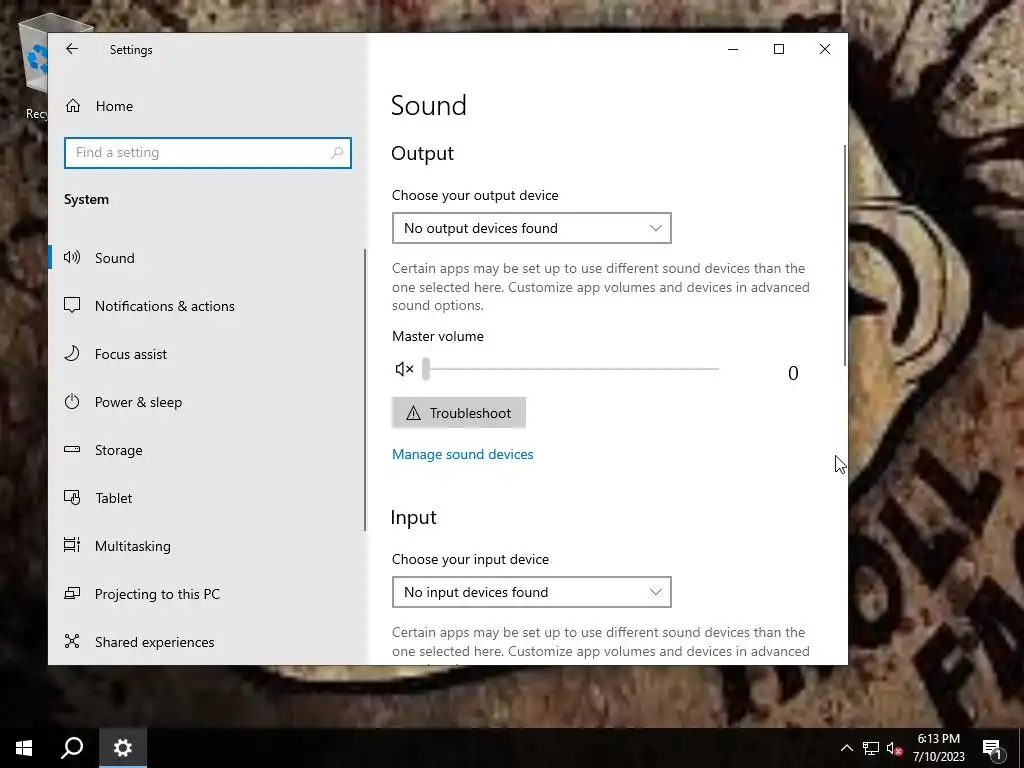Click the Recycle Bin desktop icon
The image size is (1024, 768).
click(37, 65)
